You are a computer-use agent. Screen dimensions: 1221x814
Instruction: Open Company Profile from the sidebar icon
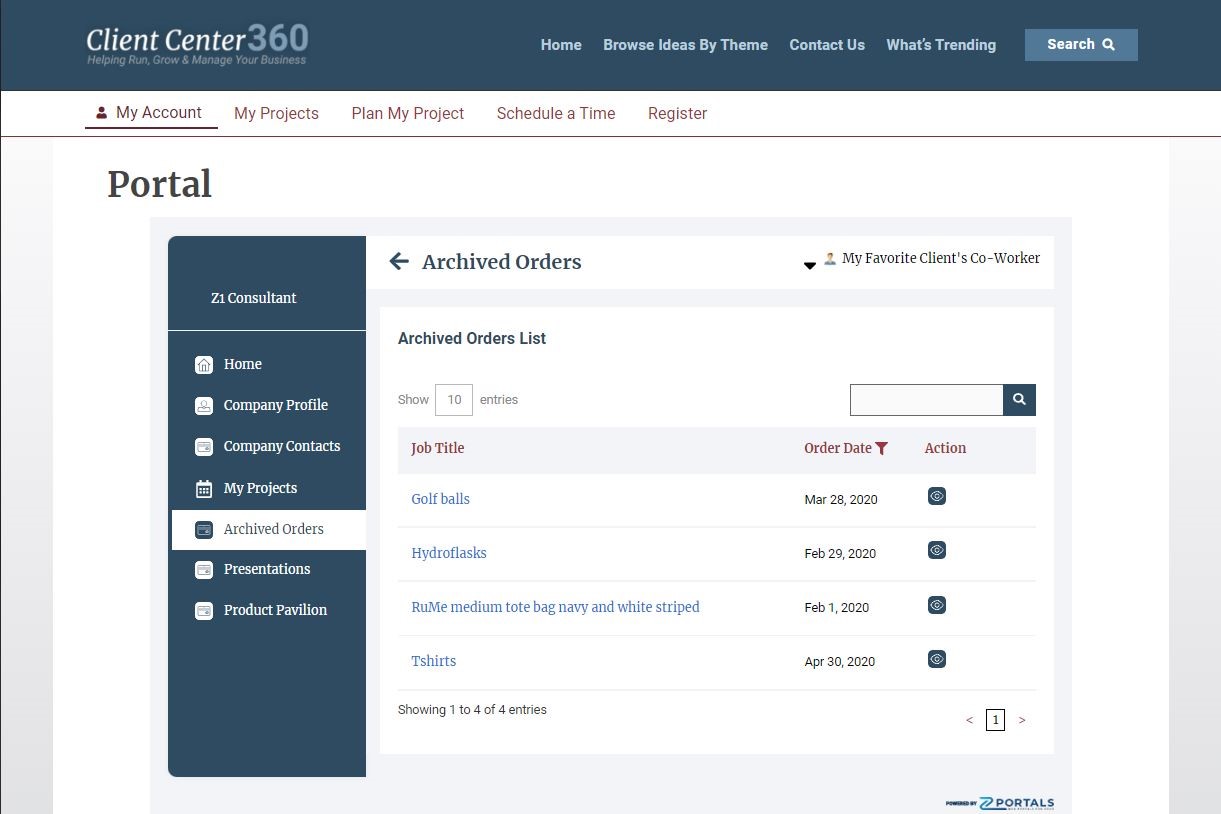click(203, 405)
